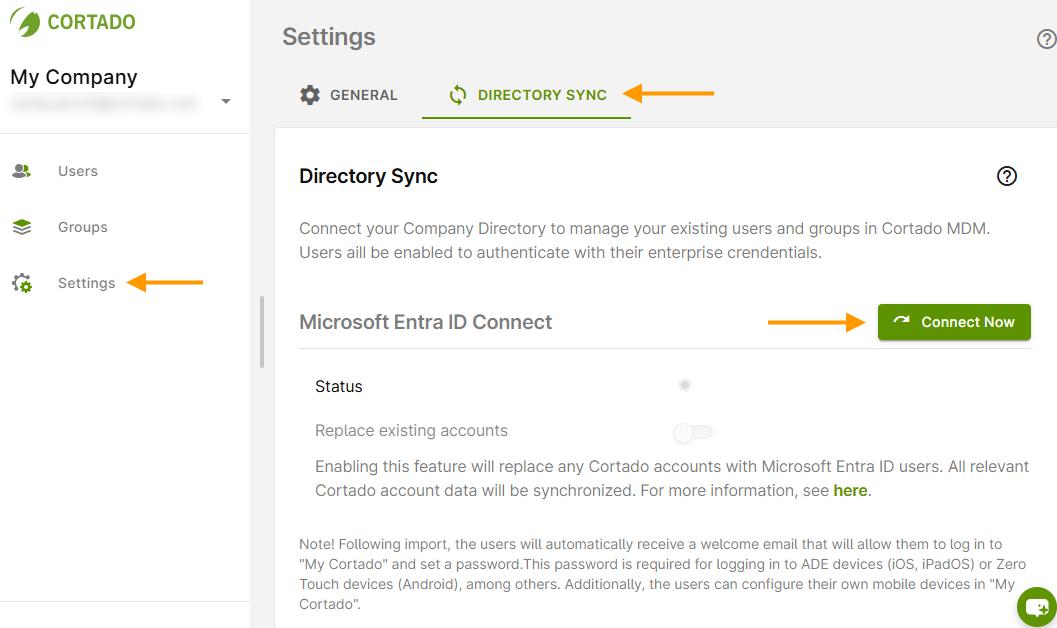Click the sync arrows icon on Directory Sync tab
The image size is (1057, 628).
click(458, 95)
